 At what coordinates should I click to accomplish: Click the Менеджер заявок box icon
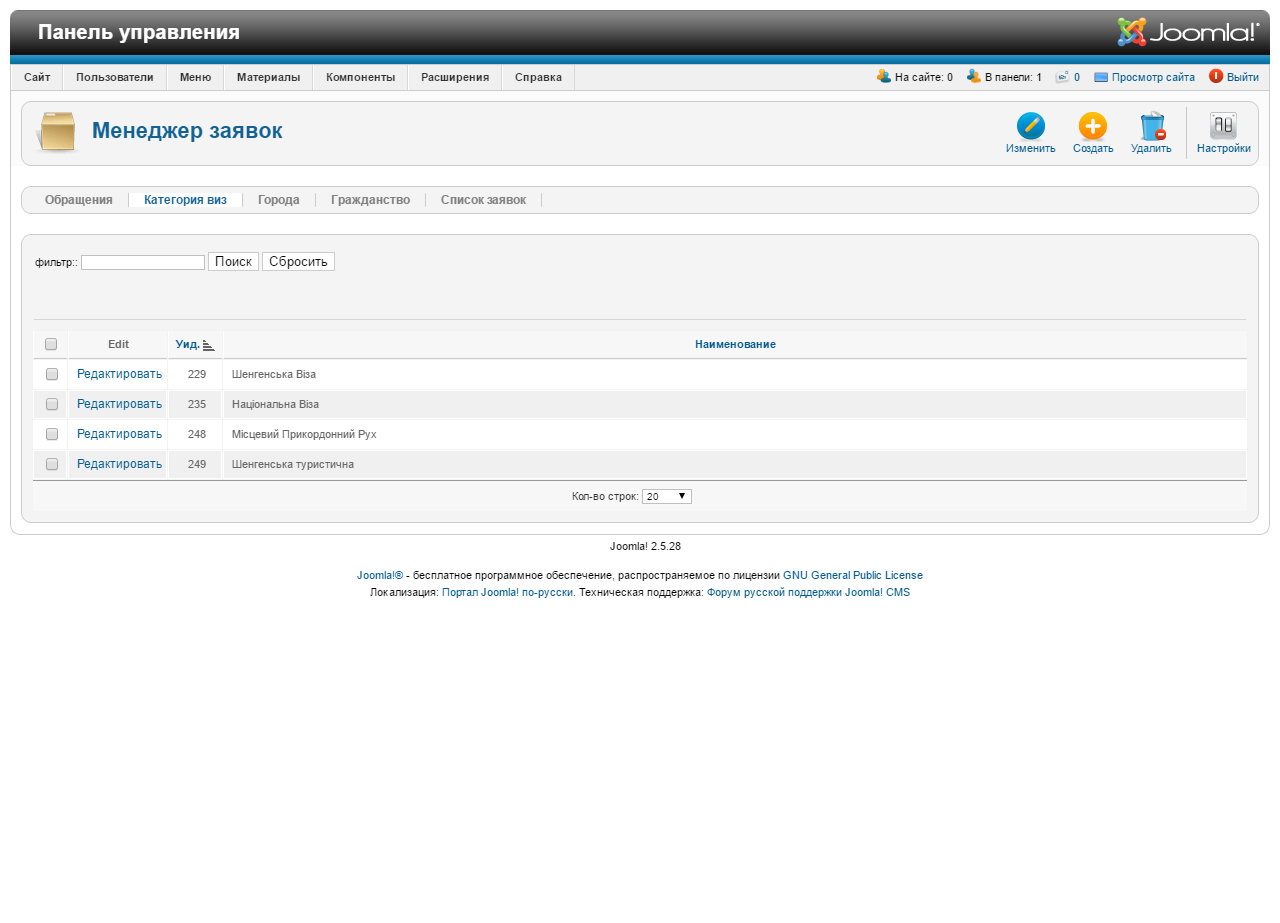57,132
